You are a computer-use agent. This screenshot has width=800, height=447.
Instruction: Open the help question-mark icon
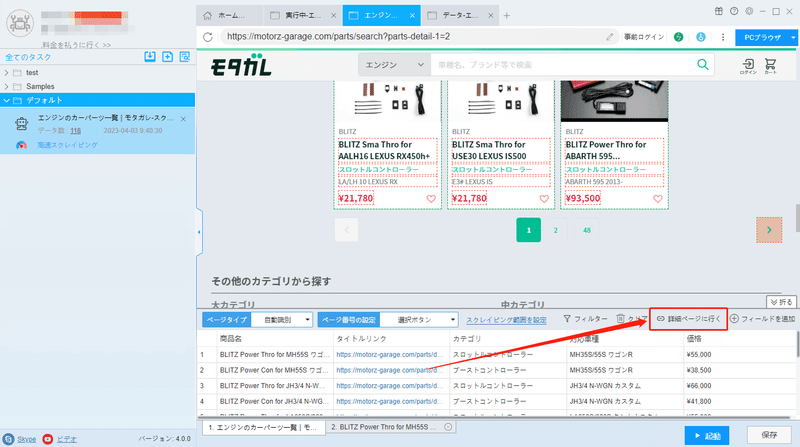coord(734,11)
